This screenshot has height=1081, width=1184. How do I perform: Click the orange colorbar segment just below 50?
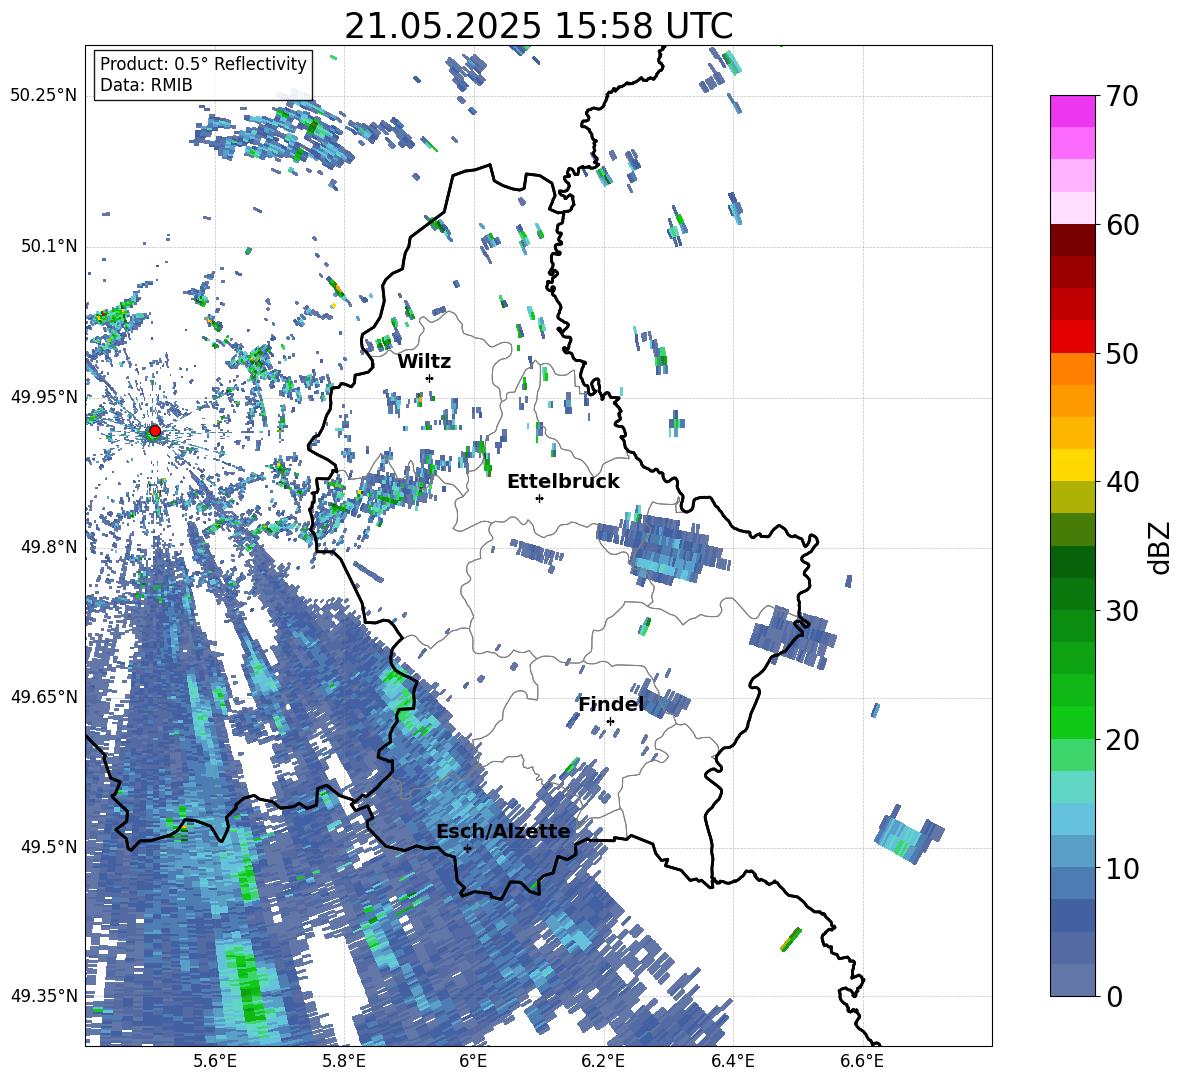coord(1072,369)
